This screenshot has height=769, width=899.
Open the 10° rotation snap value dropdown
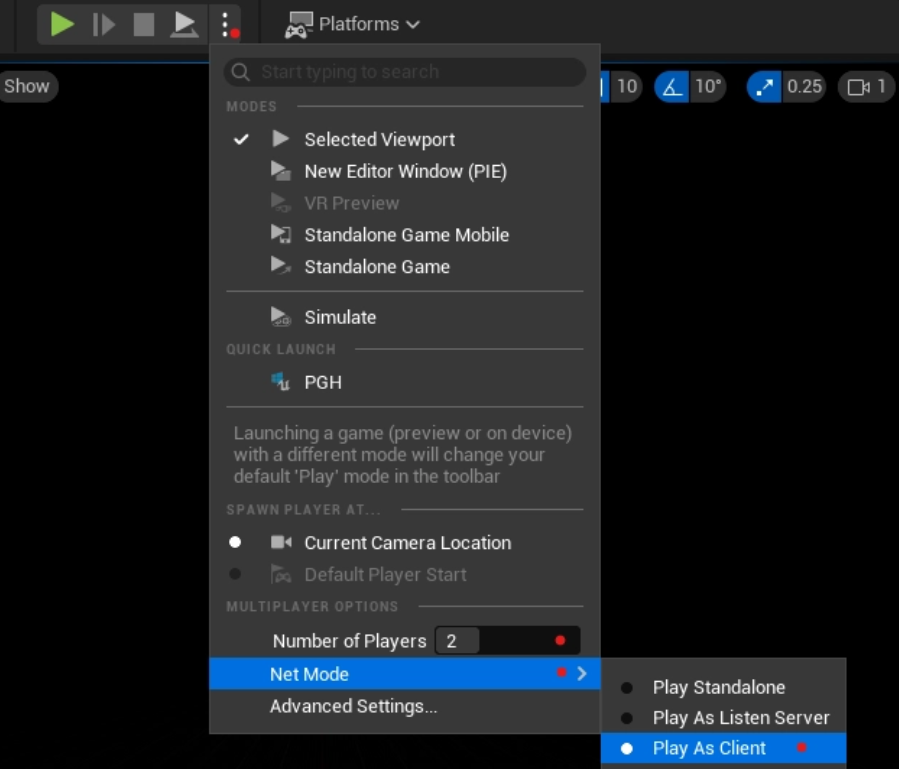point(709,87)
